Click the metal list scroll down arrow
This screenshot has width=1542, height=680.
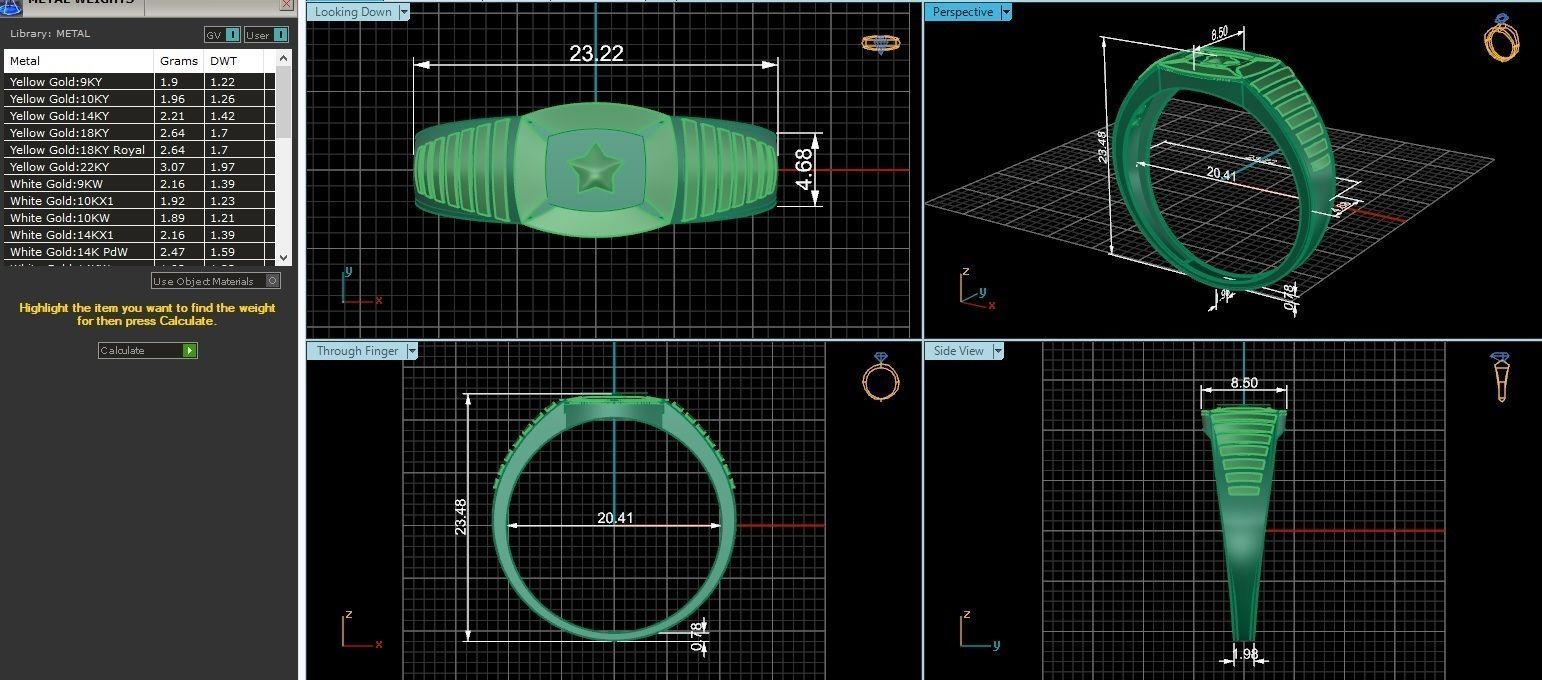(x=283, y=258)
